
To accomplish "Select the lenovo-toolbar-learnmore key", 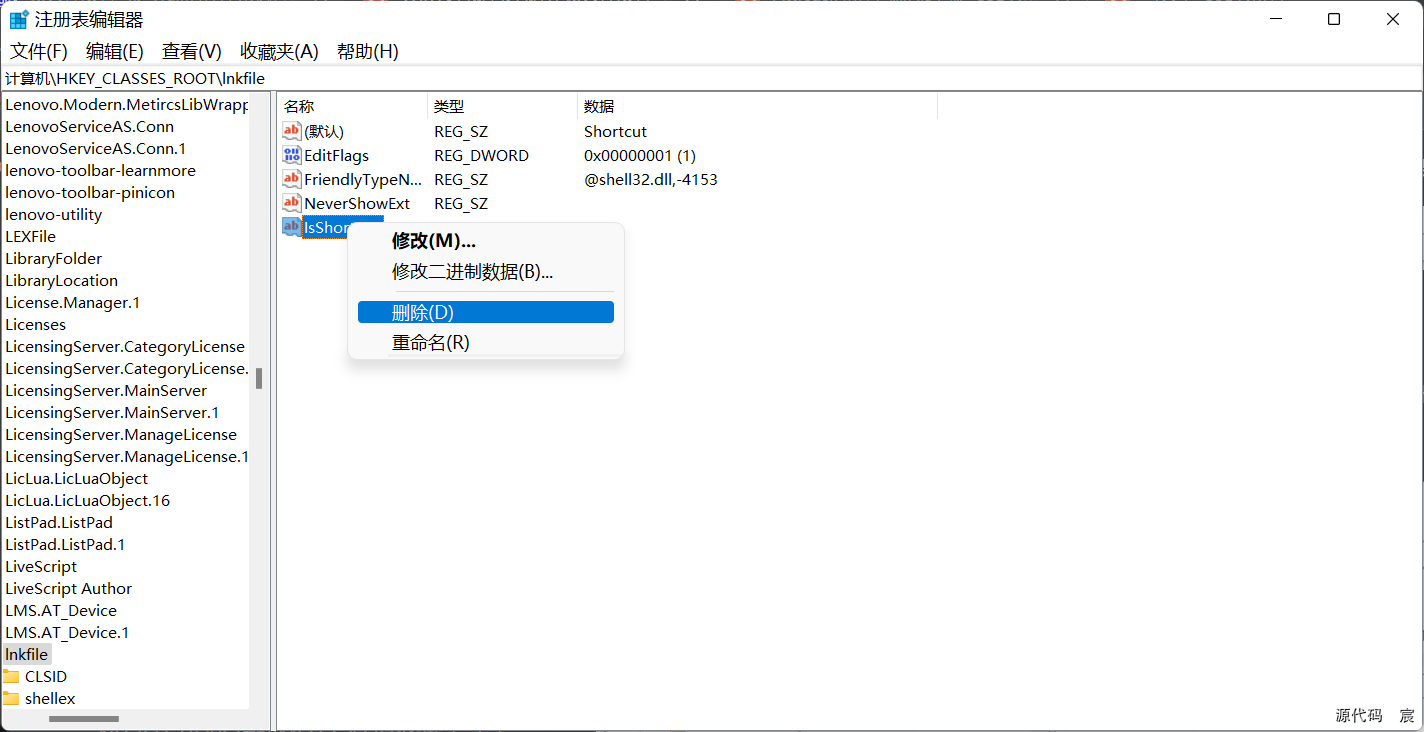I will [x=100, y=170].
